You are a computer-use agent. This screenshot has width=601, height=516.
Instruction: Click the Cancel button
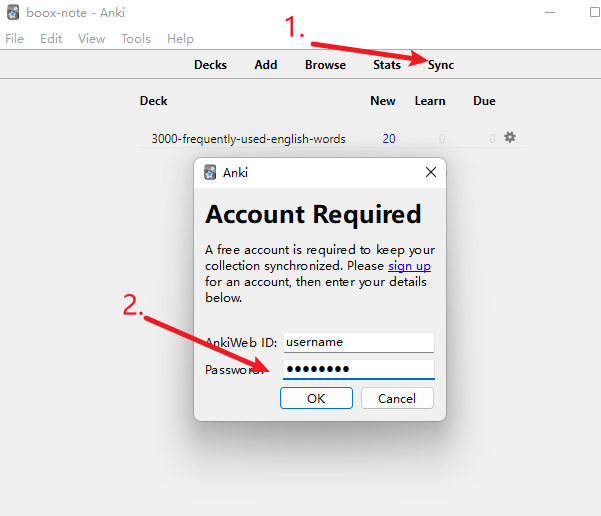397,398
